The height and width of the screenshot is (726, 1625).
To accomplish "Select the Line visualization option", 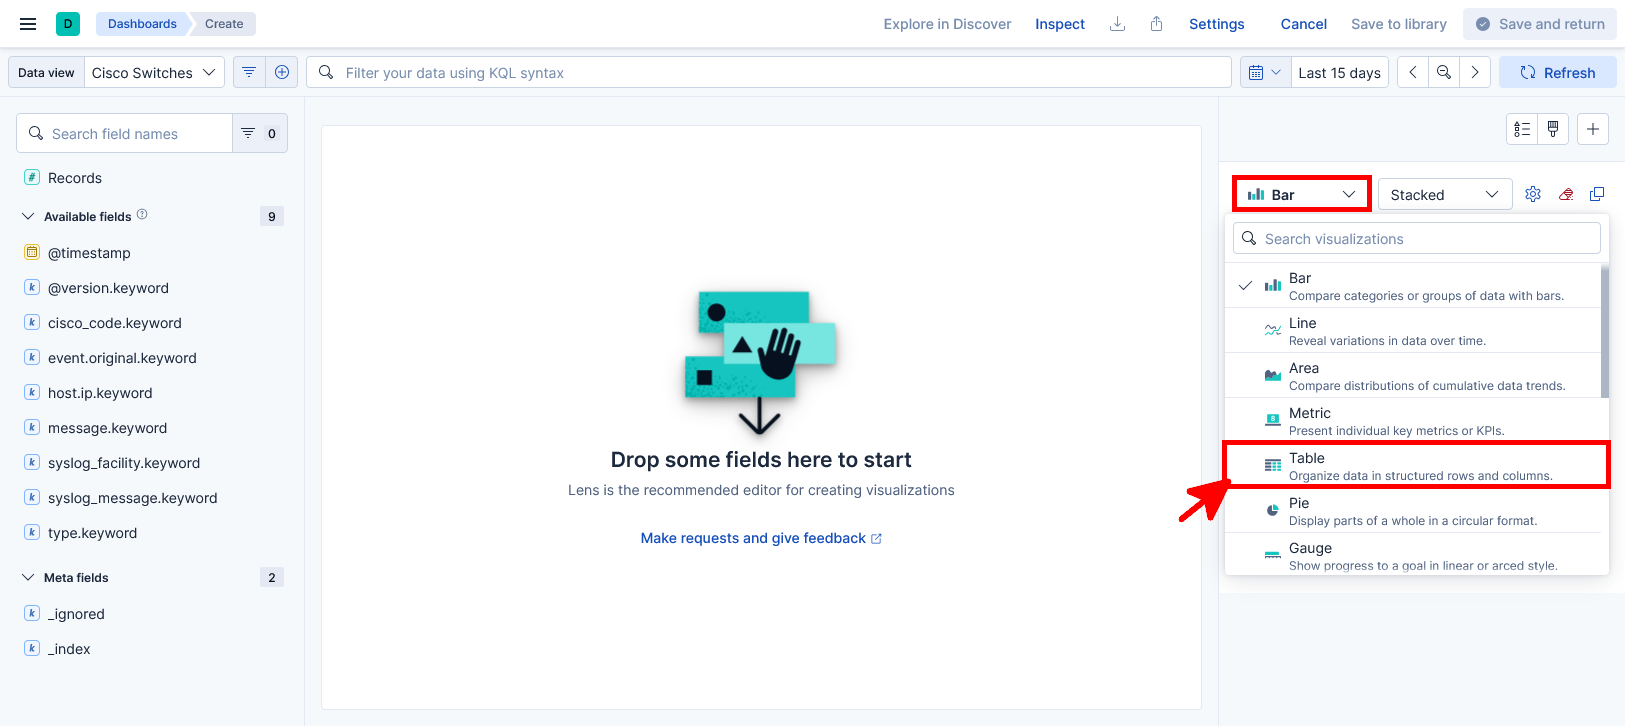I will tap(1413, 331).
